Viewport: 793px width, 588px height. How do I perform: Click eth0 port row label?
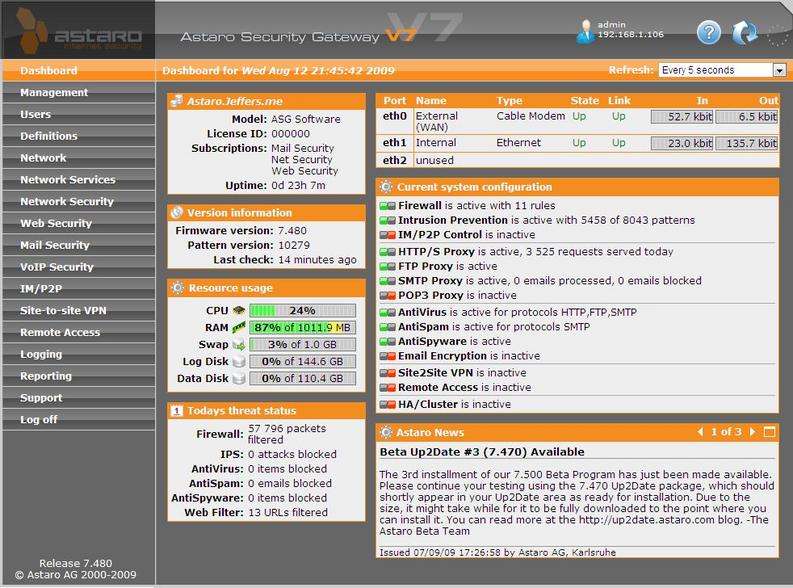(x=394, y=116)
